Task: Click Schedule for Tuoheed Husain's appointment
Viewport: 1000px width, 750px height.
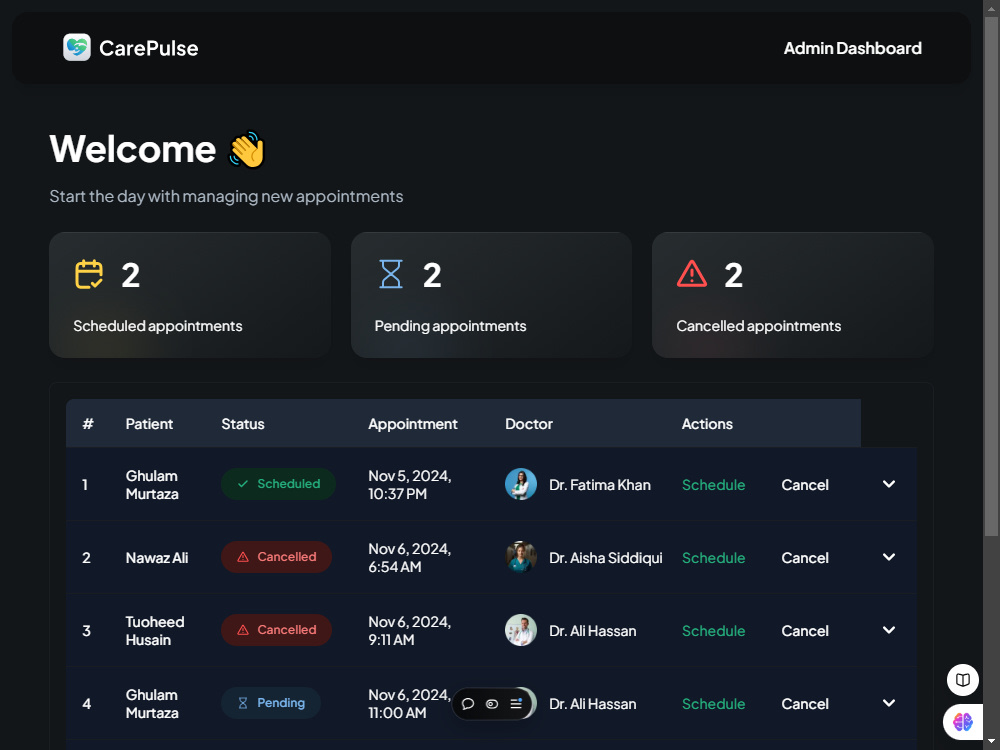Action: pos(714,631)
